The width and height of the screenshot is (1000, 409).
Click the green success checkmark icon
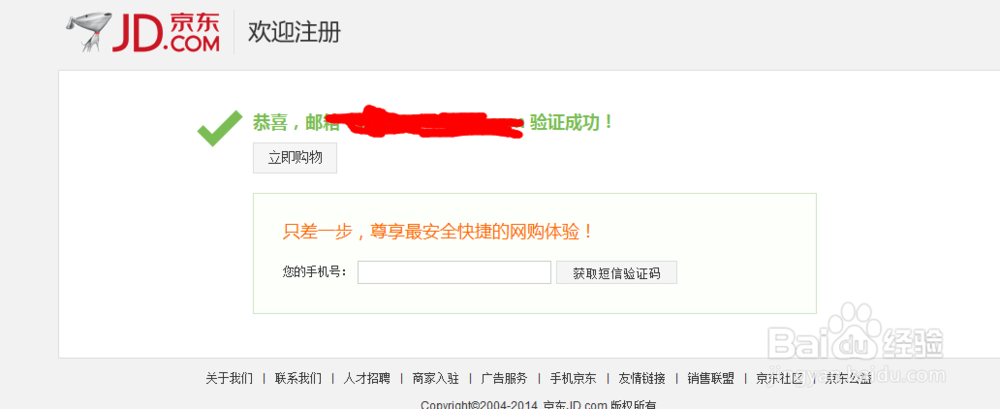pyautogui.click(x=219, y=128)
